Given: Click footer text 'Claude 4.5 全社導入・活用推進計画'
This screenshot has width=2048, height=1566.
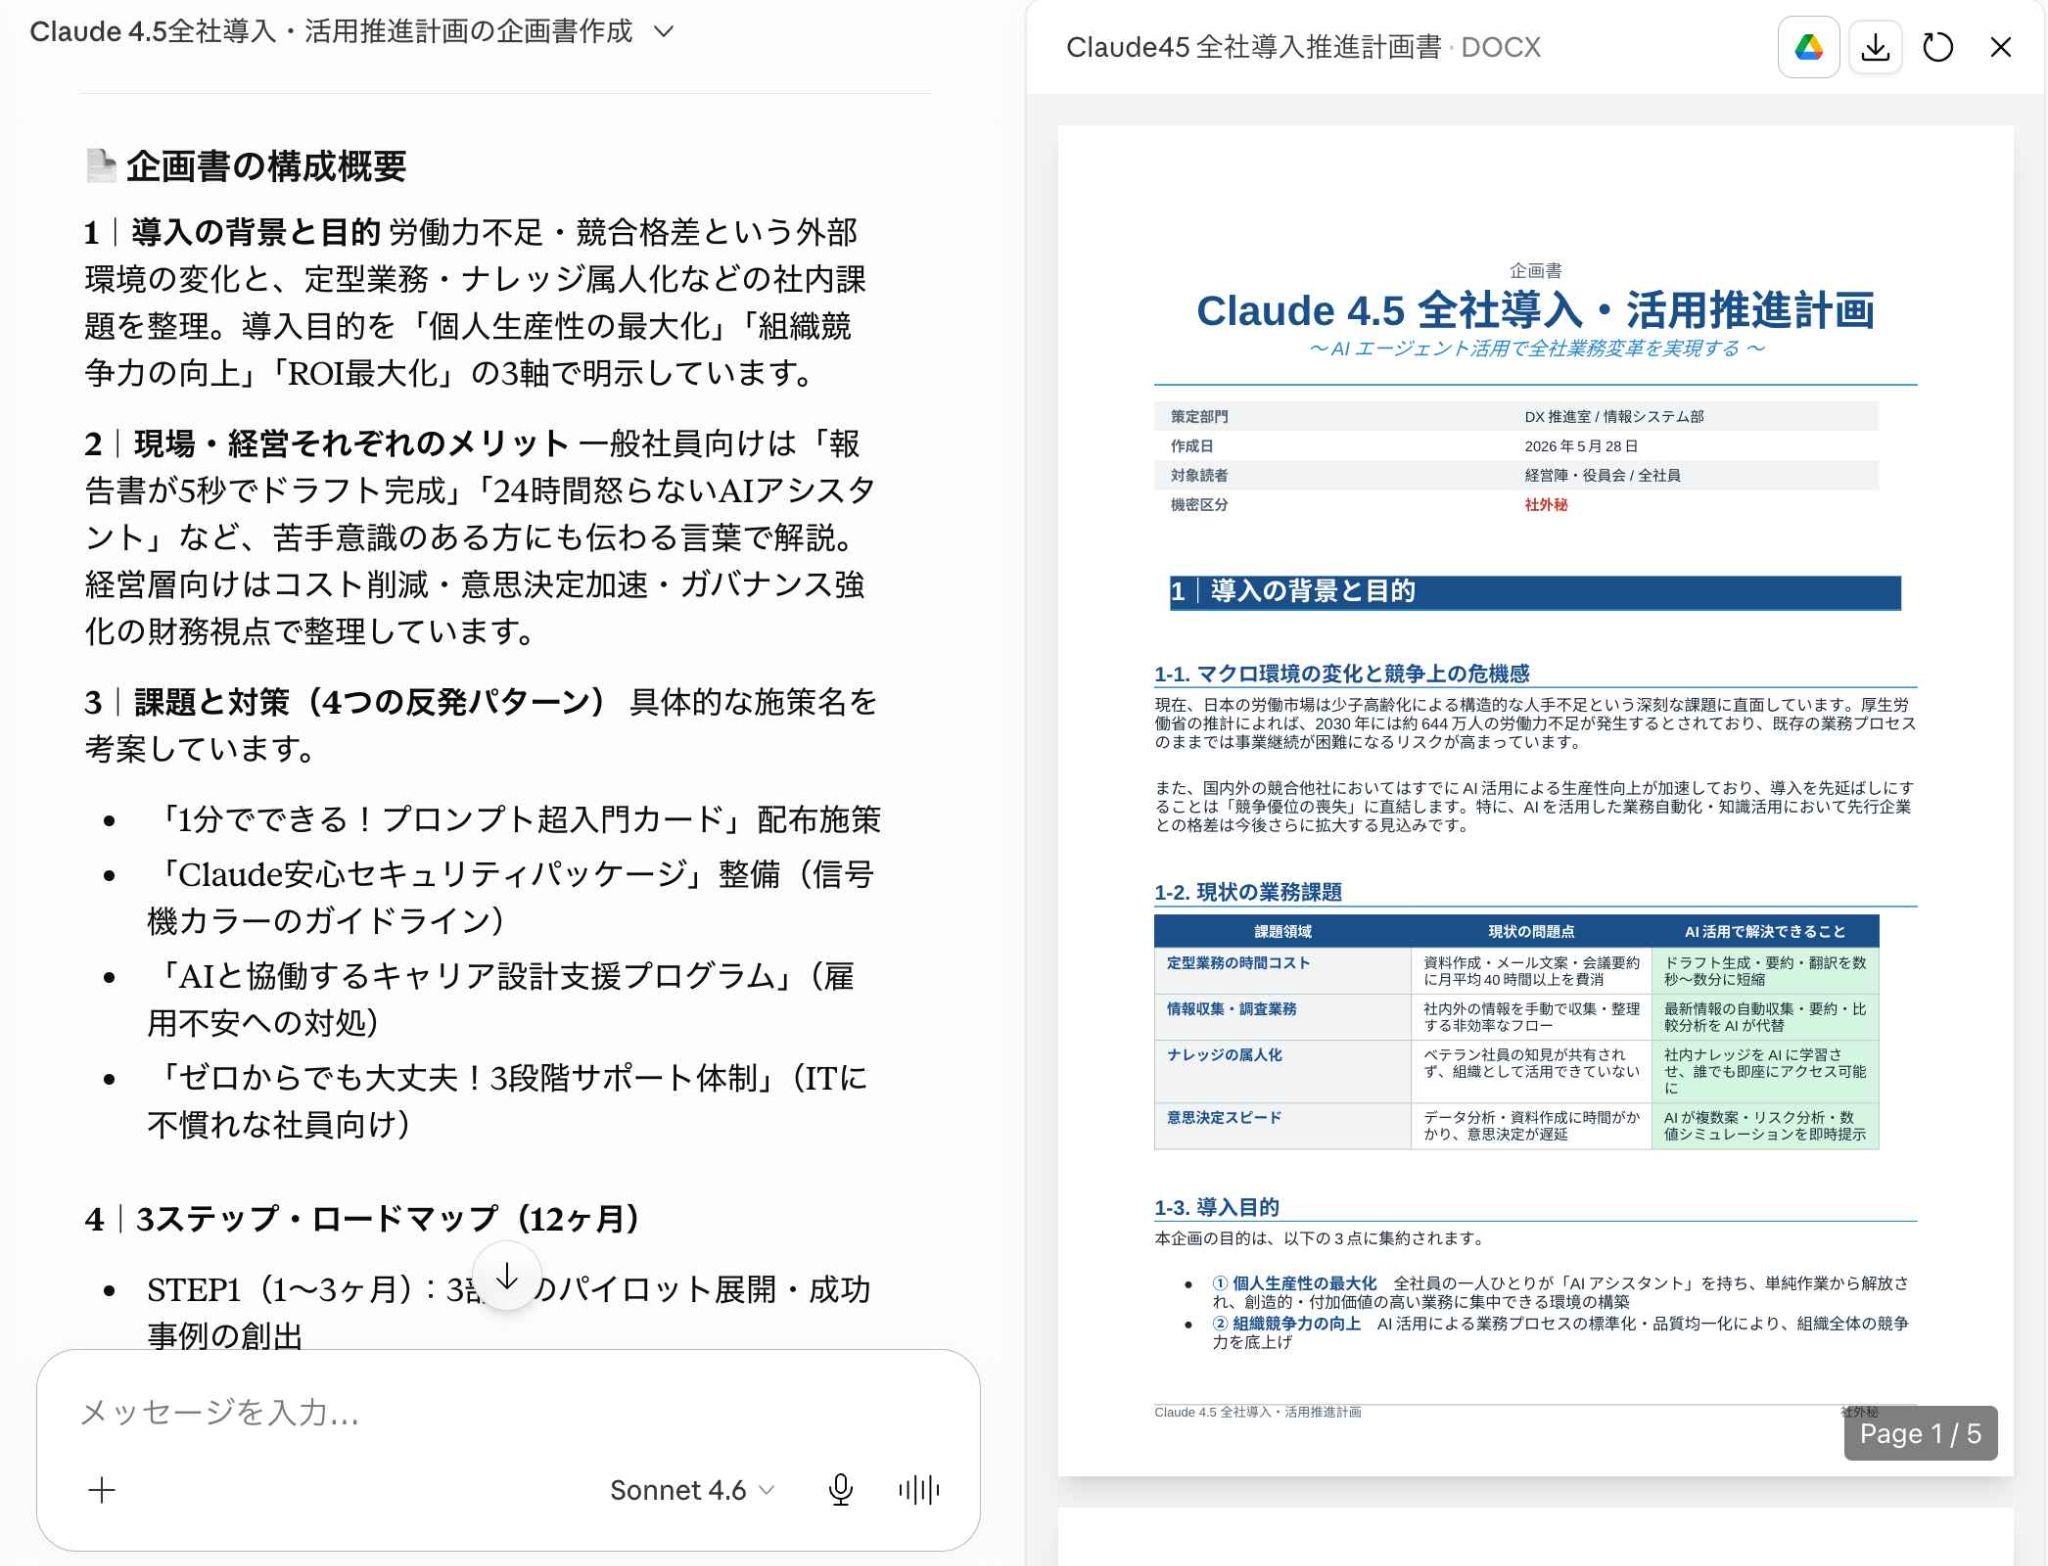Looking at the screenshot, I should 1257,1411.
